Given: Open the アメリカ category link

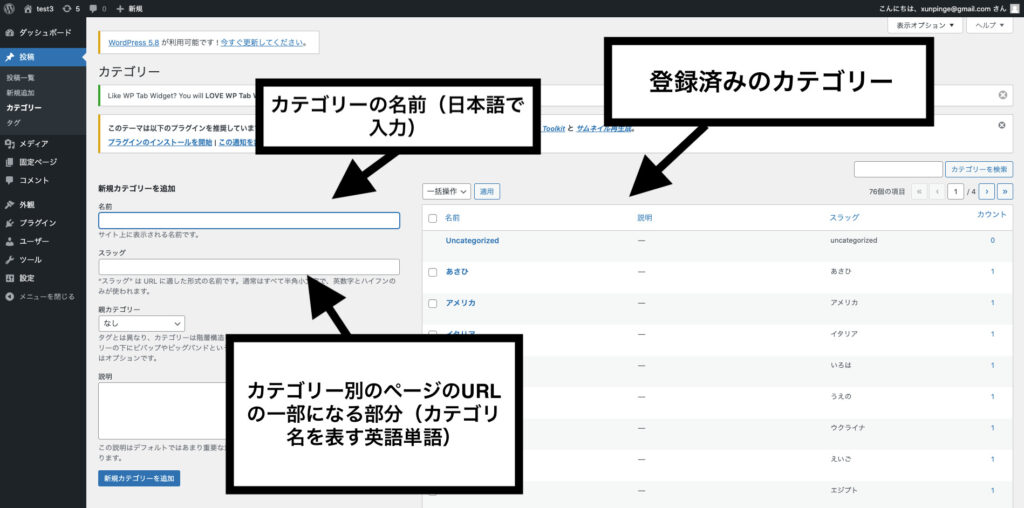Looking at the screenshot, I should click(x=460, y=303).
